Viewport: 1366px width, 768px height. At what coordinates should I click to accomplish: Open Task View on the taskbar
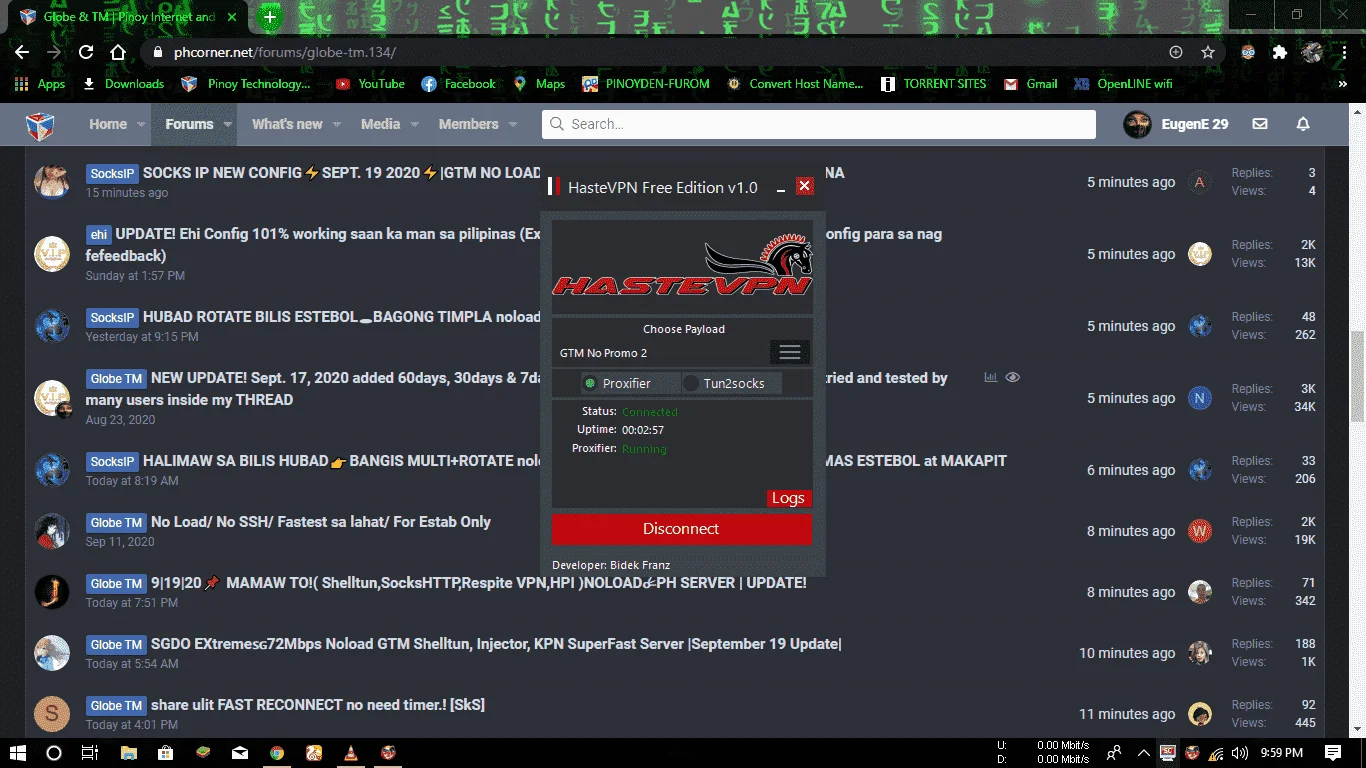click(x=90, y=752)
